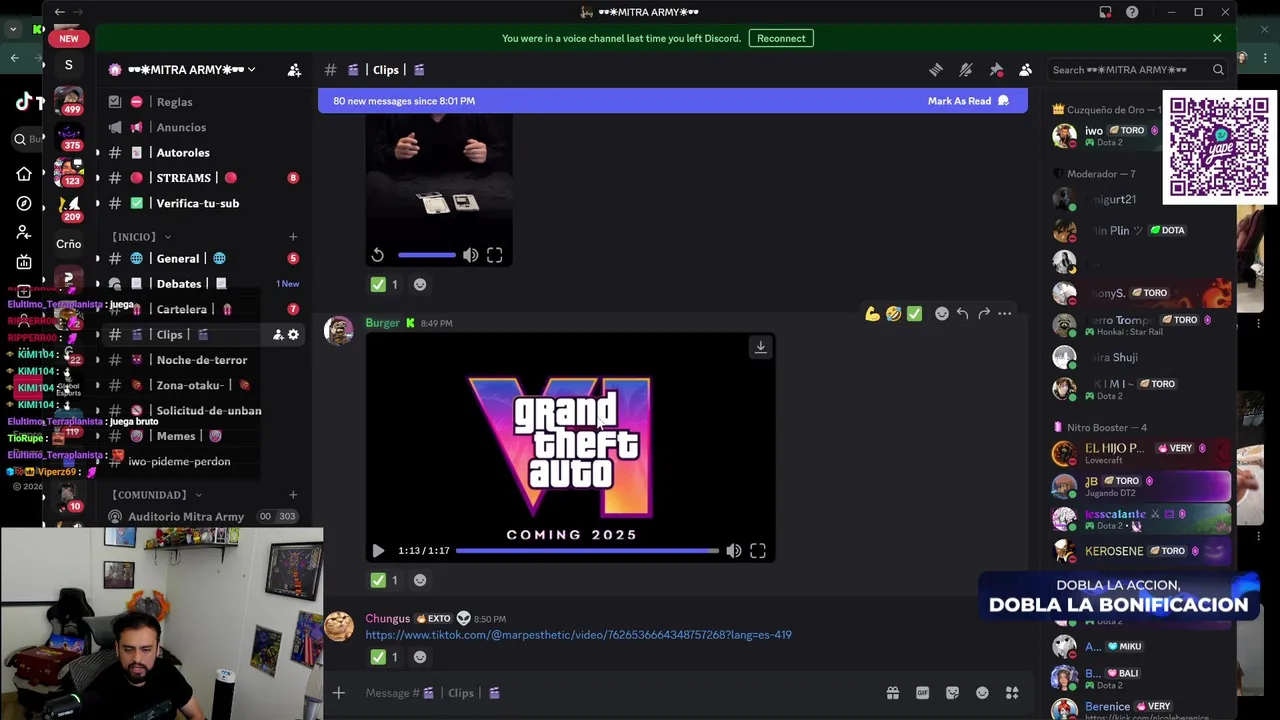Toggle checkmark reaction under GTA video
Screen dimensions: 1280x720
pyautogui.click(x=385, y=580)
